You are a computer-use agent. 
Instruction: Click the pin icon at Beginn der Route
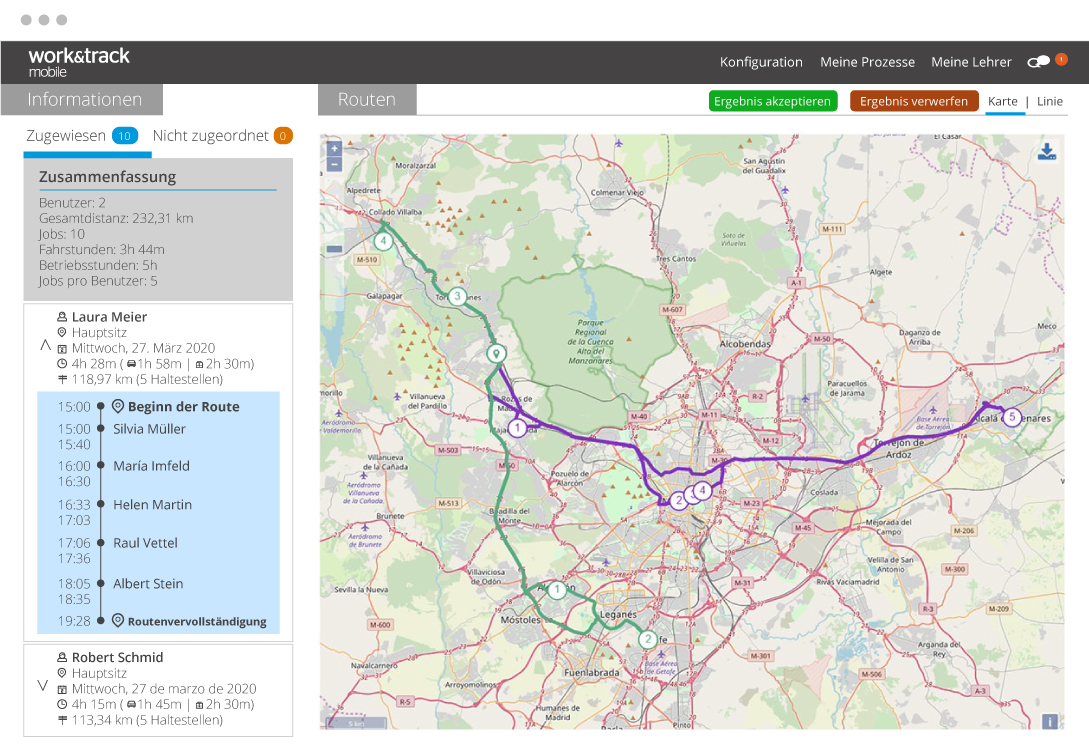(118, 406)
